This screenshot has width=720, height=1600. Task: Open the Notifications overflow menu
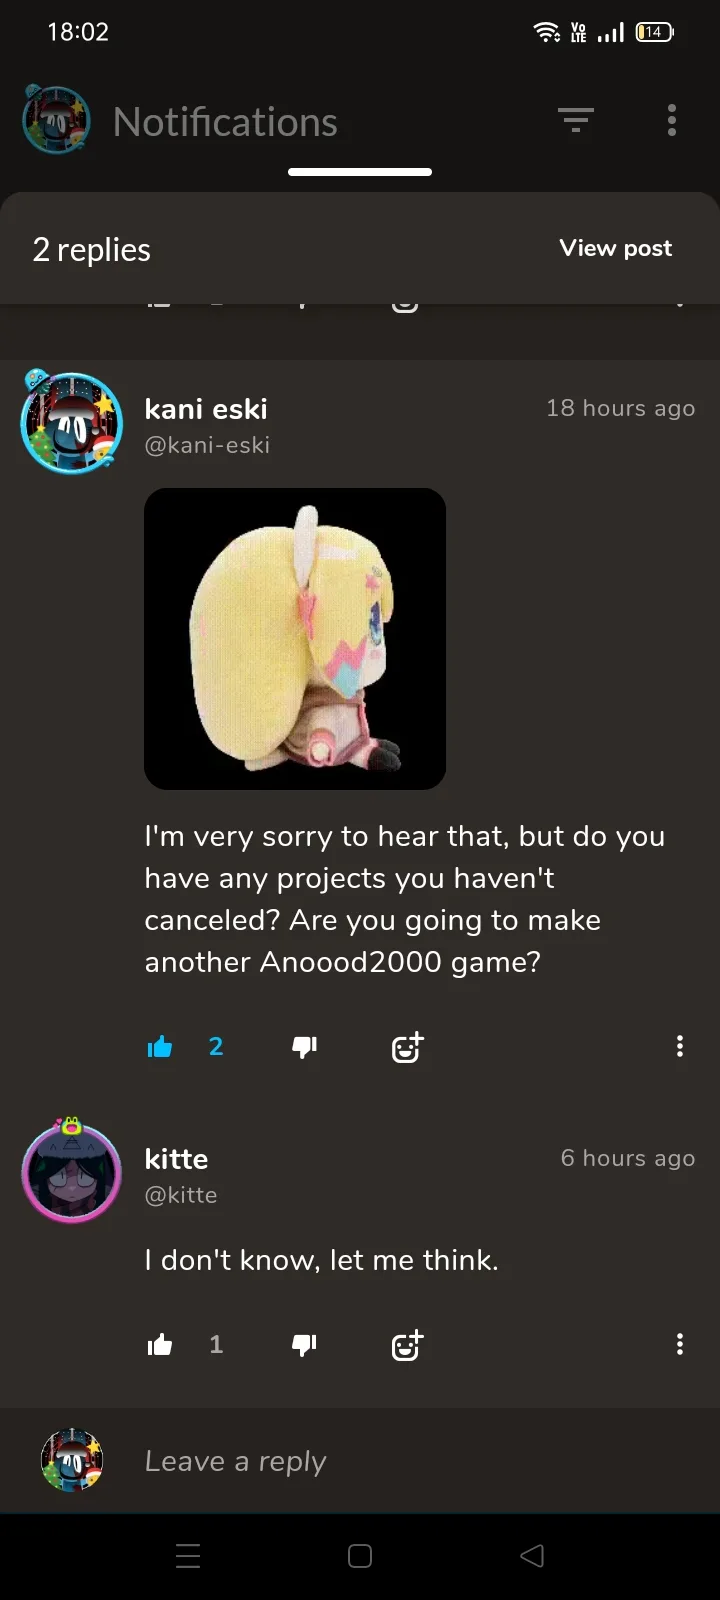(x=672, y=120)
